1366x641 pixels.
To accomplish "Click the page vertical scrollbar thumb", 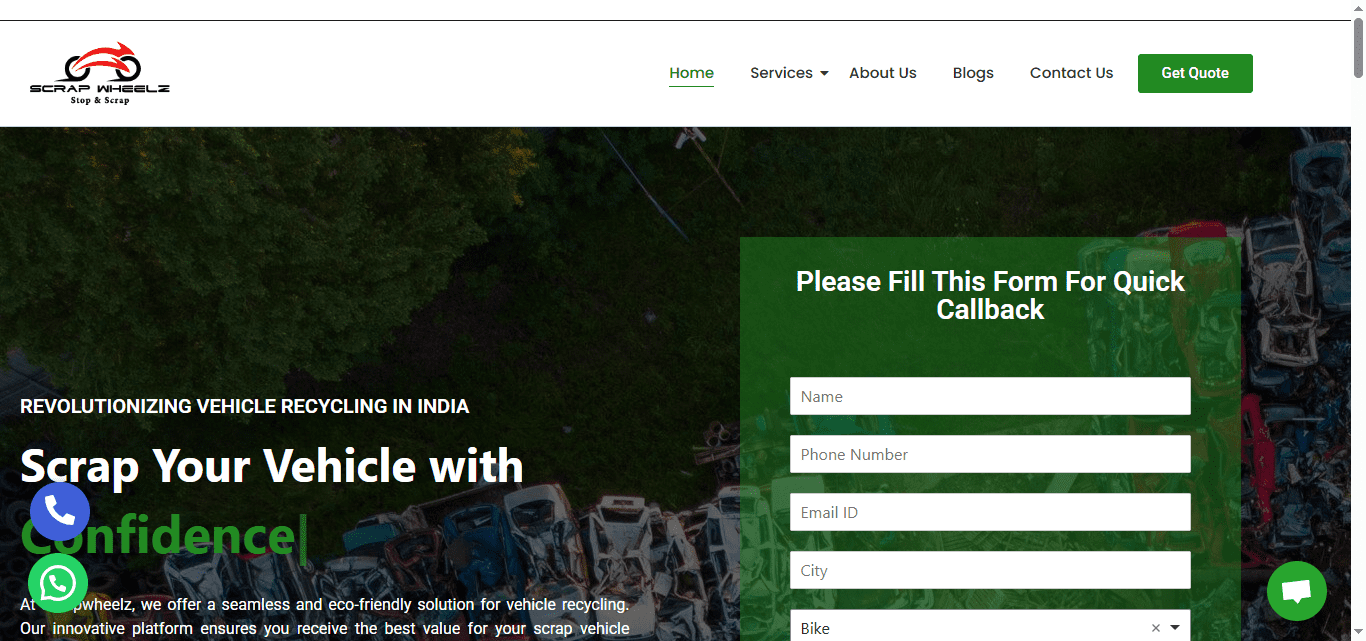I will point(1358,47).
